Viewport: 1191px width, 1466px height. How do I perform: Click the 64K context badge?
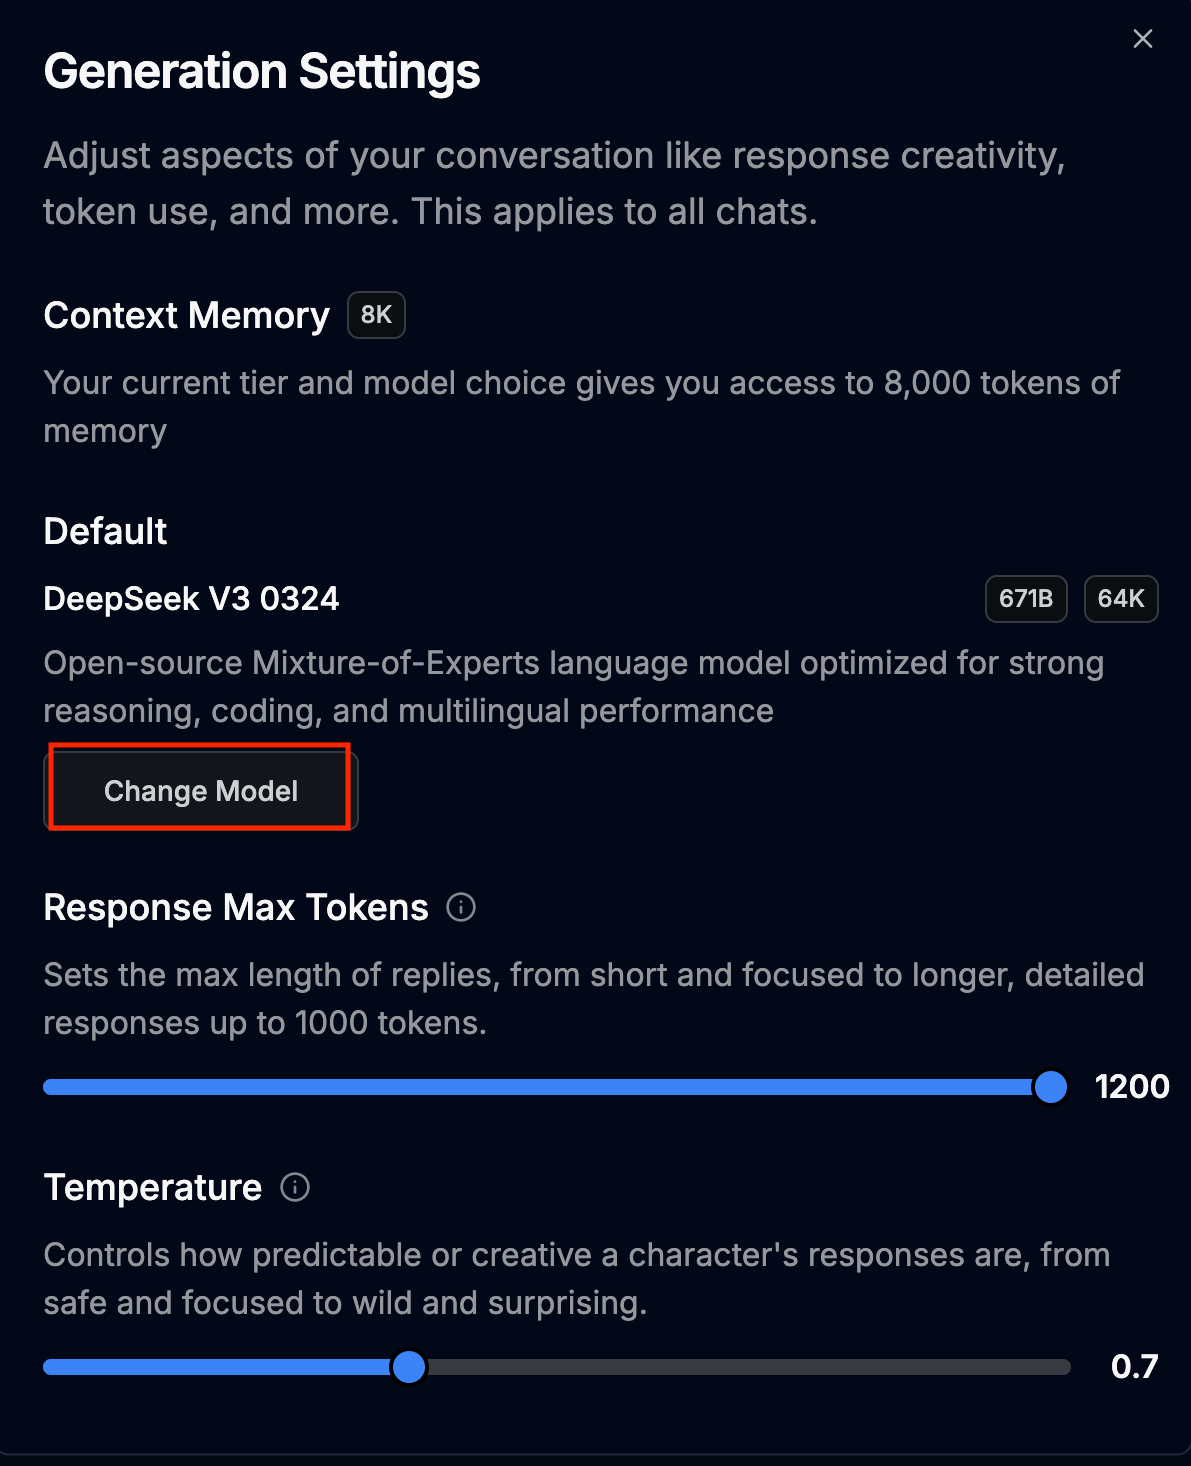(1121, 599)
